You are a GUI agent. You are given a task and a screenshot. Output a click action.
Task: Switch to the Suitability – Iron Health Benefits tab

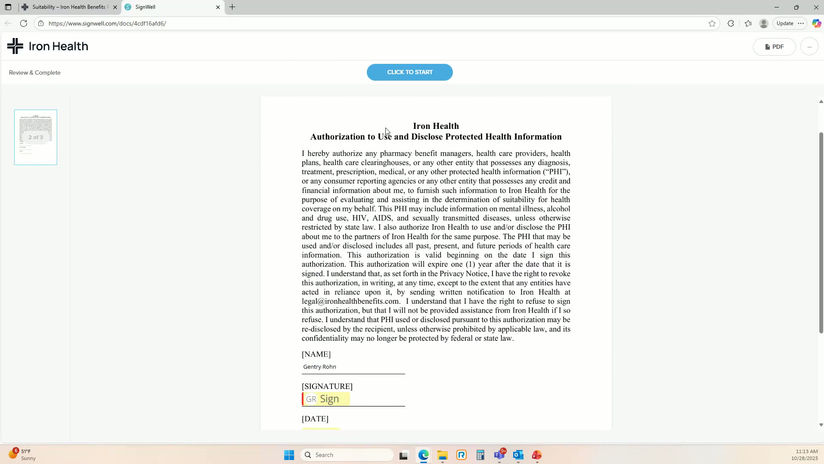pyautogui.click(x=68, y=7)
